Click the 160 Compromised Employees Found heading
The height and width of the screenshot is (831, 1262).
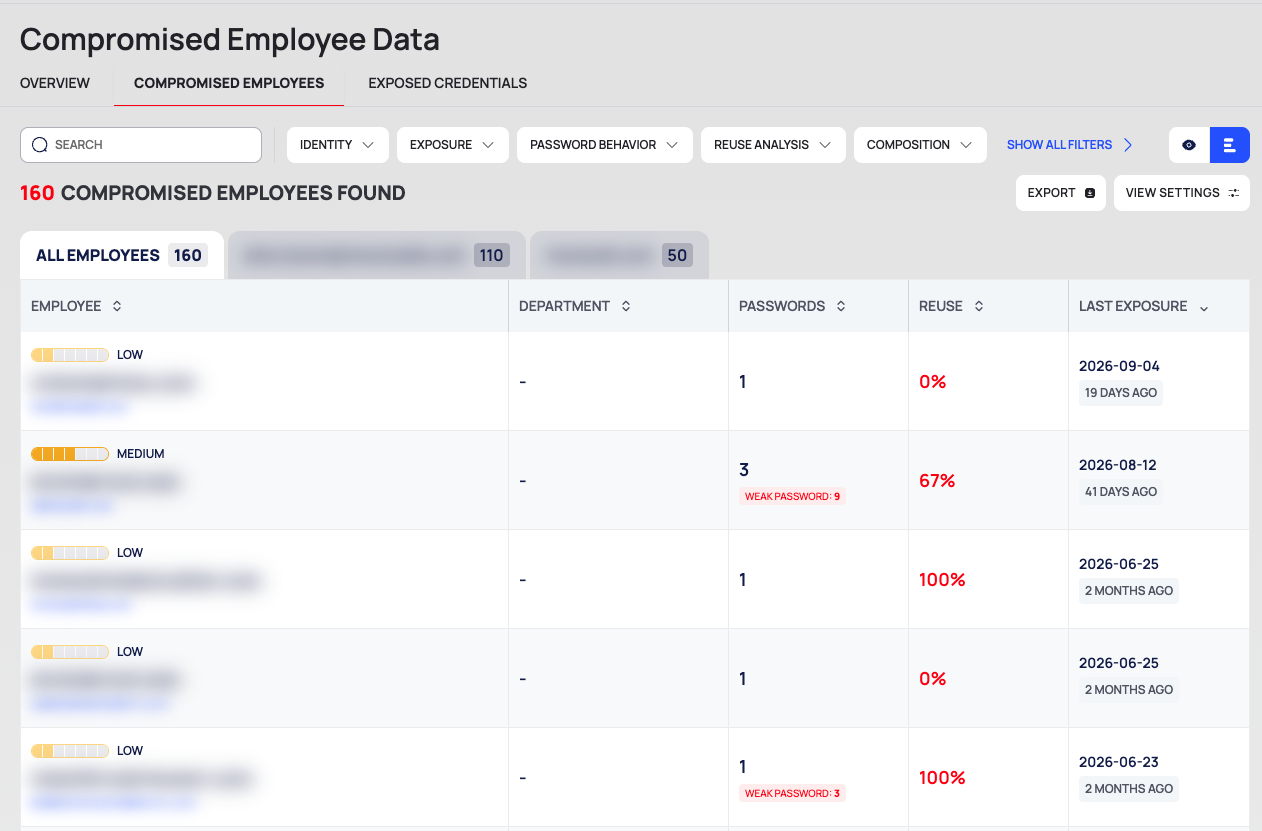pos(213,193)
